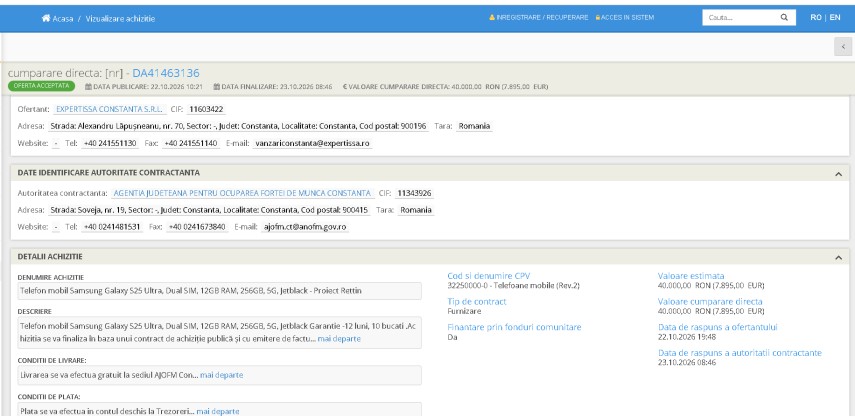Viewport: 855px width, 416px height.
Task: Click Finantare prin fonduri comunitare label
Action: point(514,327)
